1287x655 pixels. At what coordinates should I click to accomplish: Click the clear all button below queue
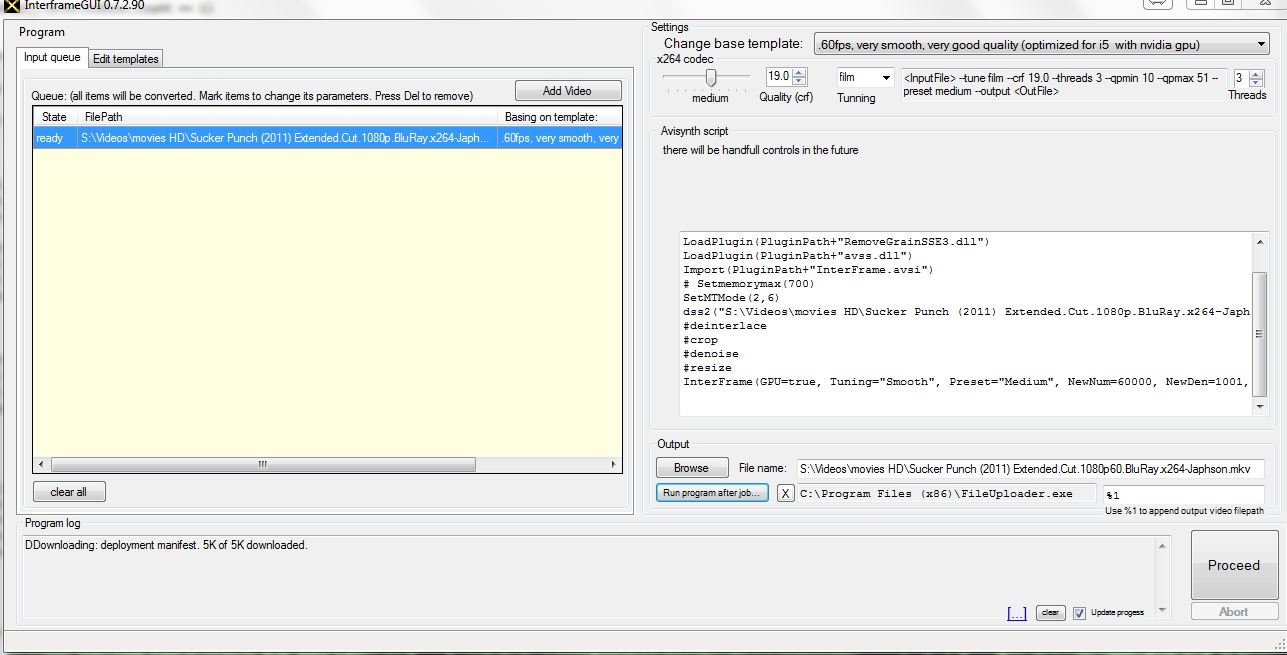[x=69, y=492]
